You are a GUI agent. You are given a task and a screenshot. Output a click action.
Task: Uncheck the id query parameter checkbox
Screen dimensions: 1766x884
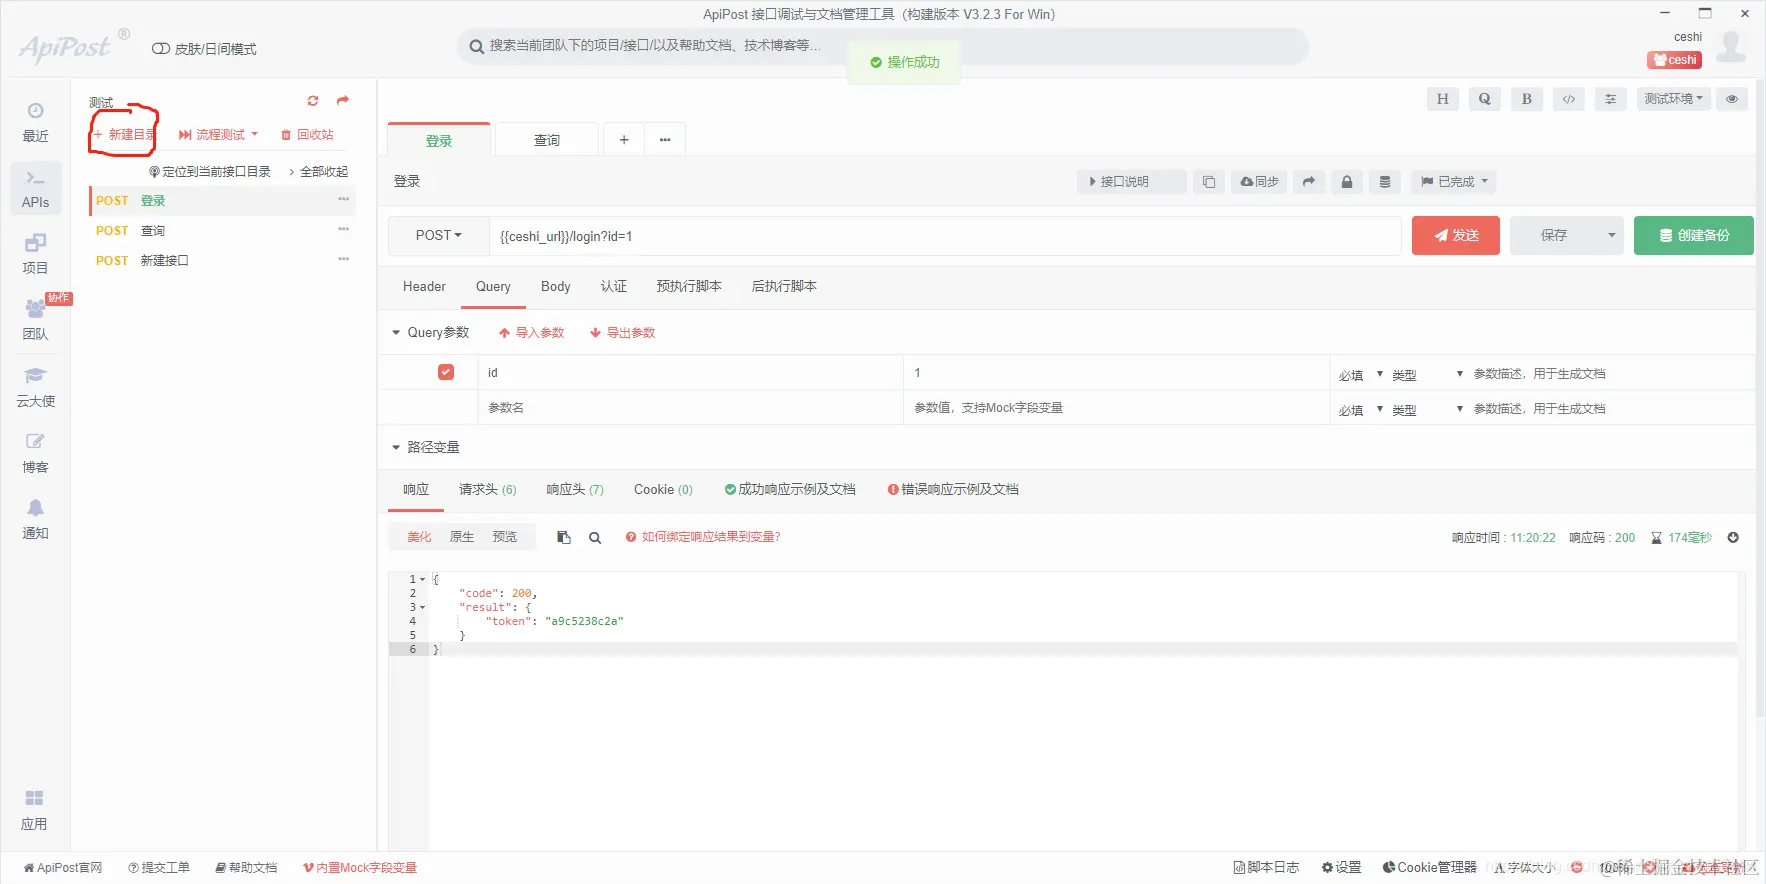(x=446, y=372)
